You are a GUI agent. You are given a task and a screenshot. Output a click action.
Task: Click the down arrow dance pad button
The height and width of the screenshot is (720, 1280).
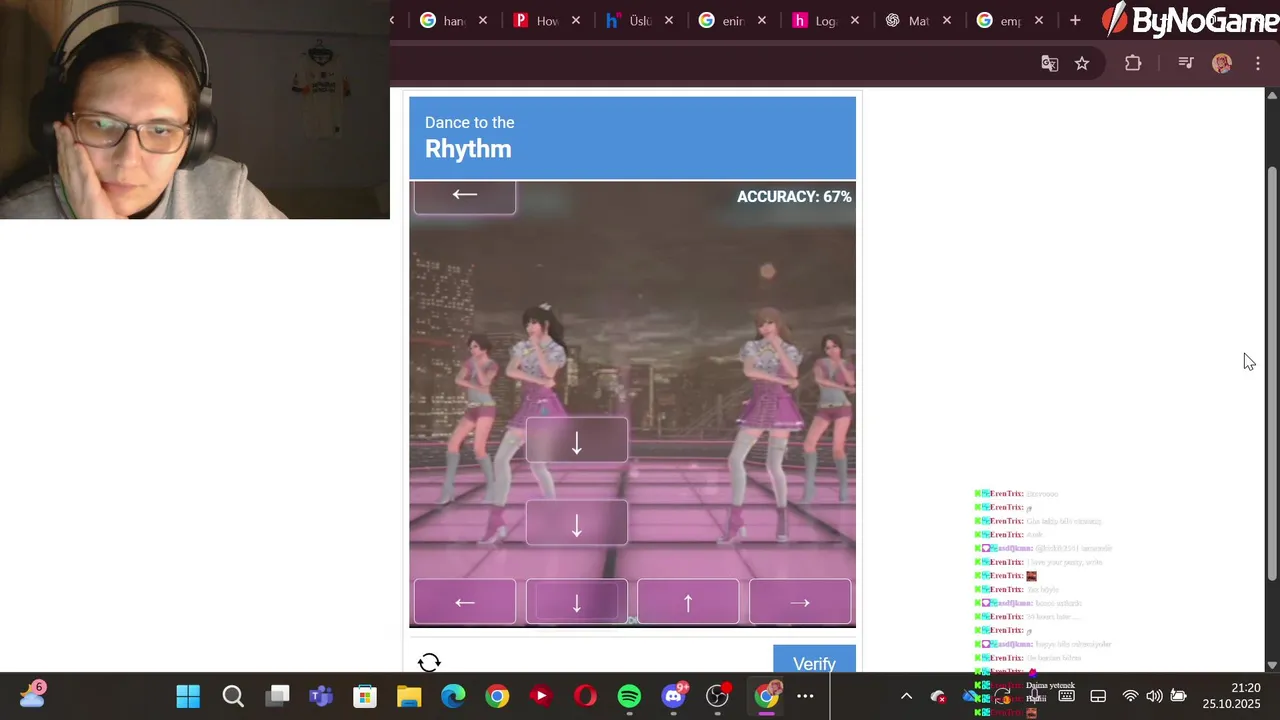(577, 602)
